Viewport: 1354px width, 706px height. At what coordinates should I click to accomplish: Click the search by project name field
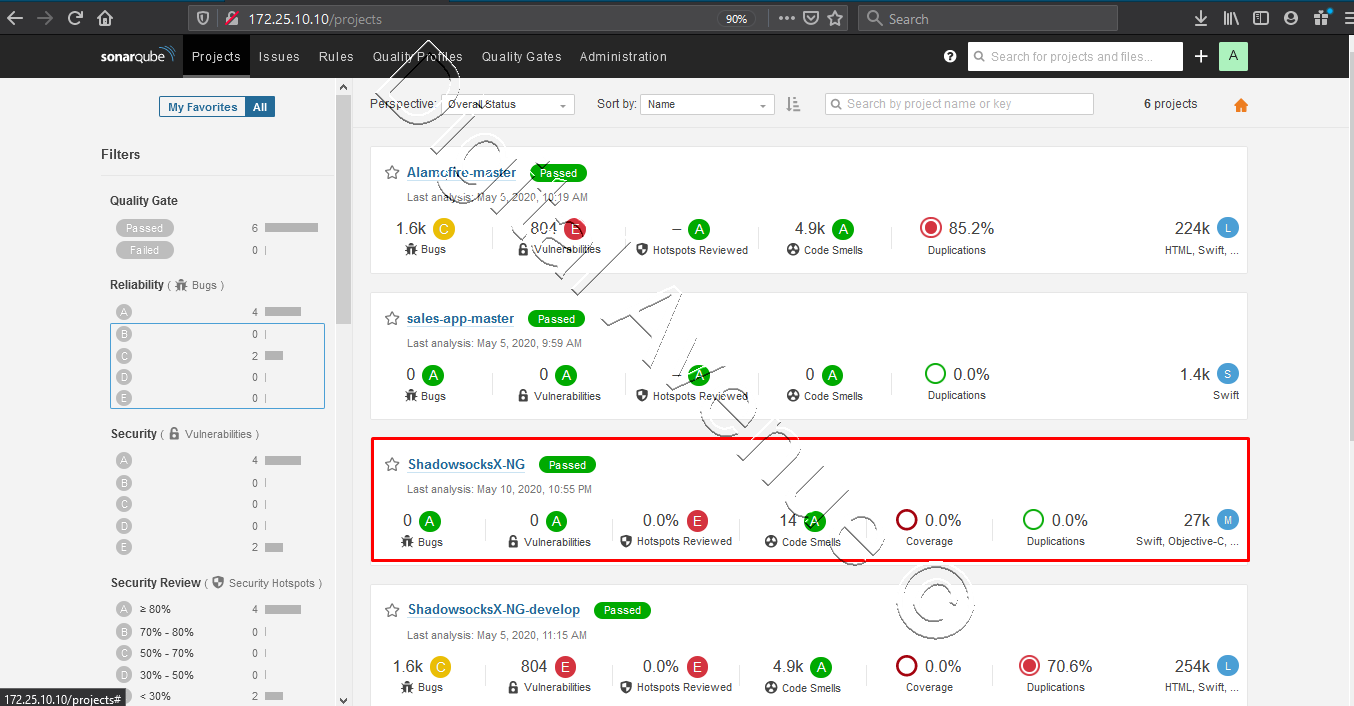click(x=958, y=103)
